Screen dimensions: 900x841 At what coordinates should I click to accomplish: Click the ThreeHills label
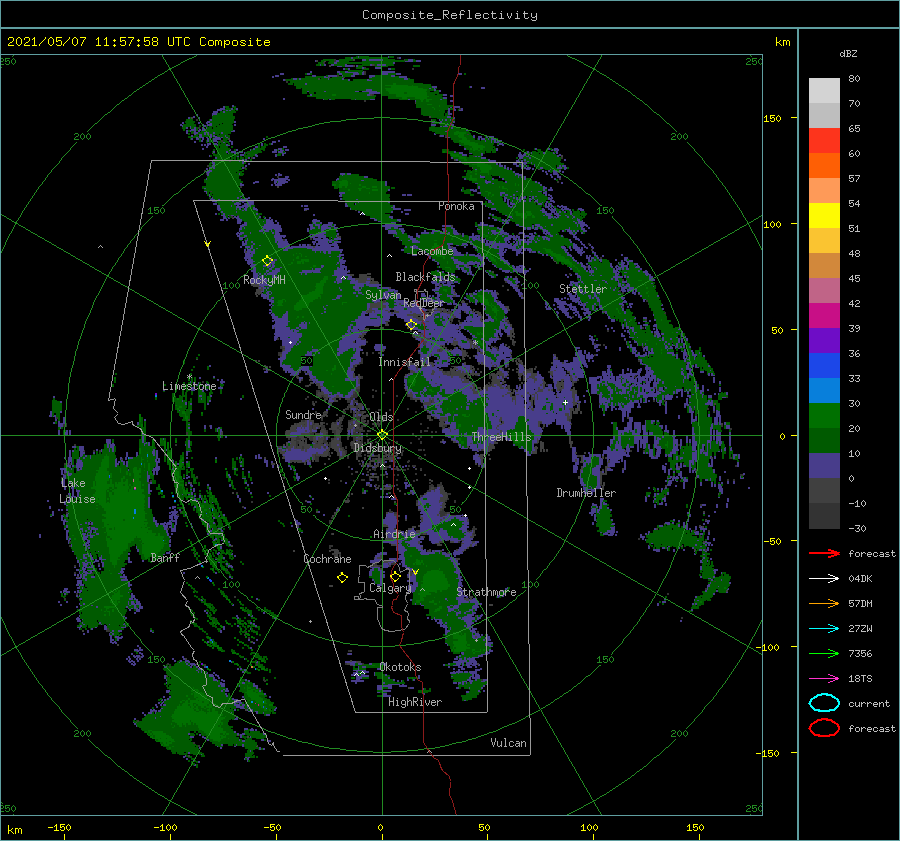click(x=501, y=437)
